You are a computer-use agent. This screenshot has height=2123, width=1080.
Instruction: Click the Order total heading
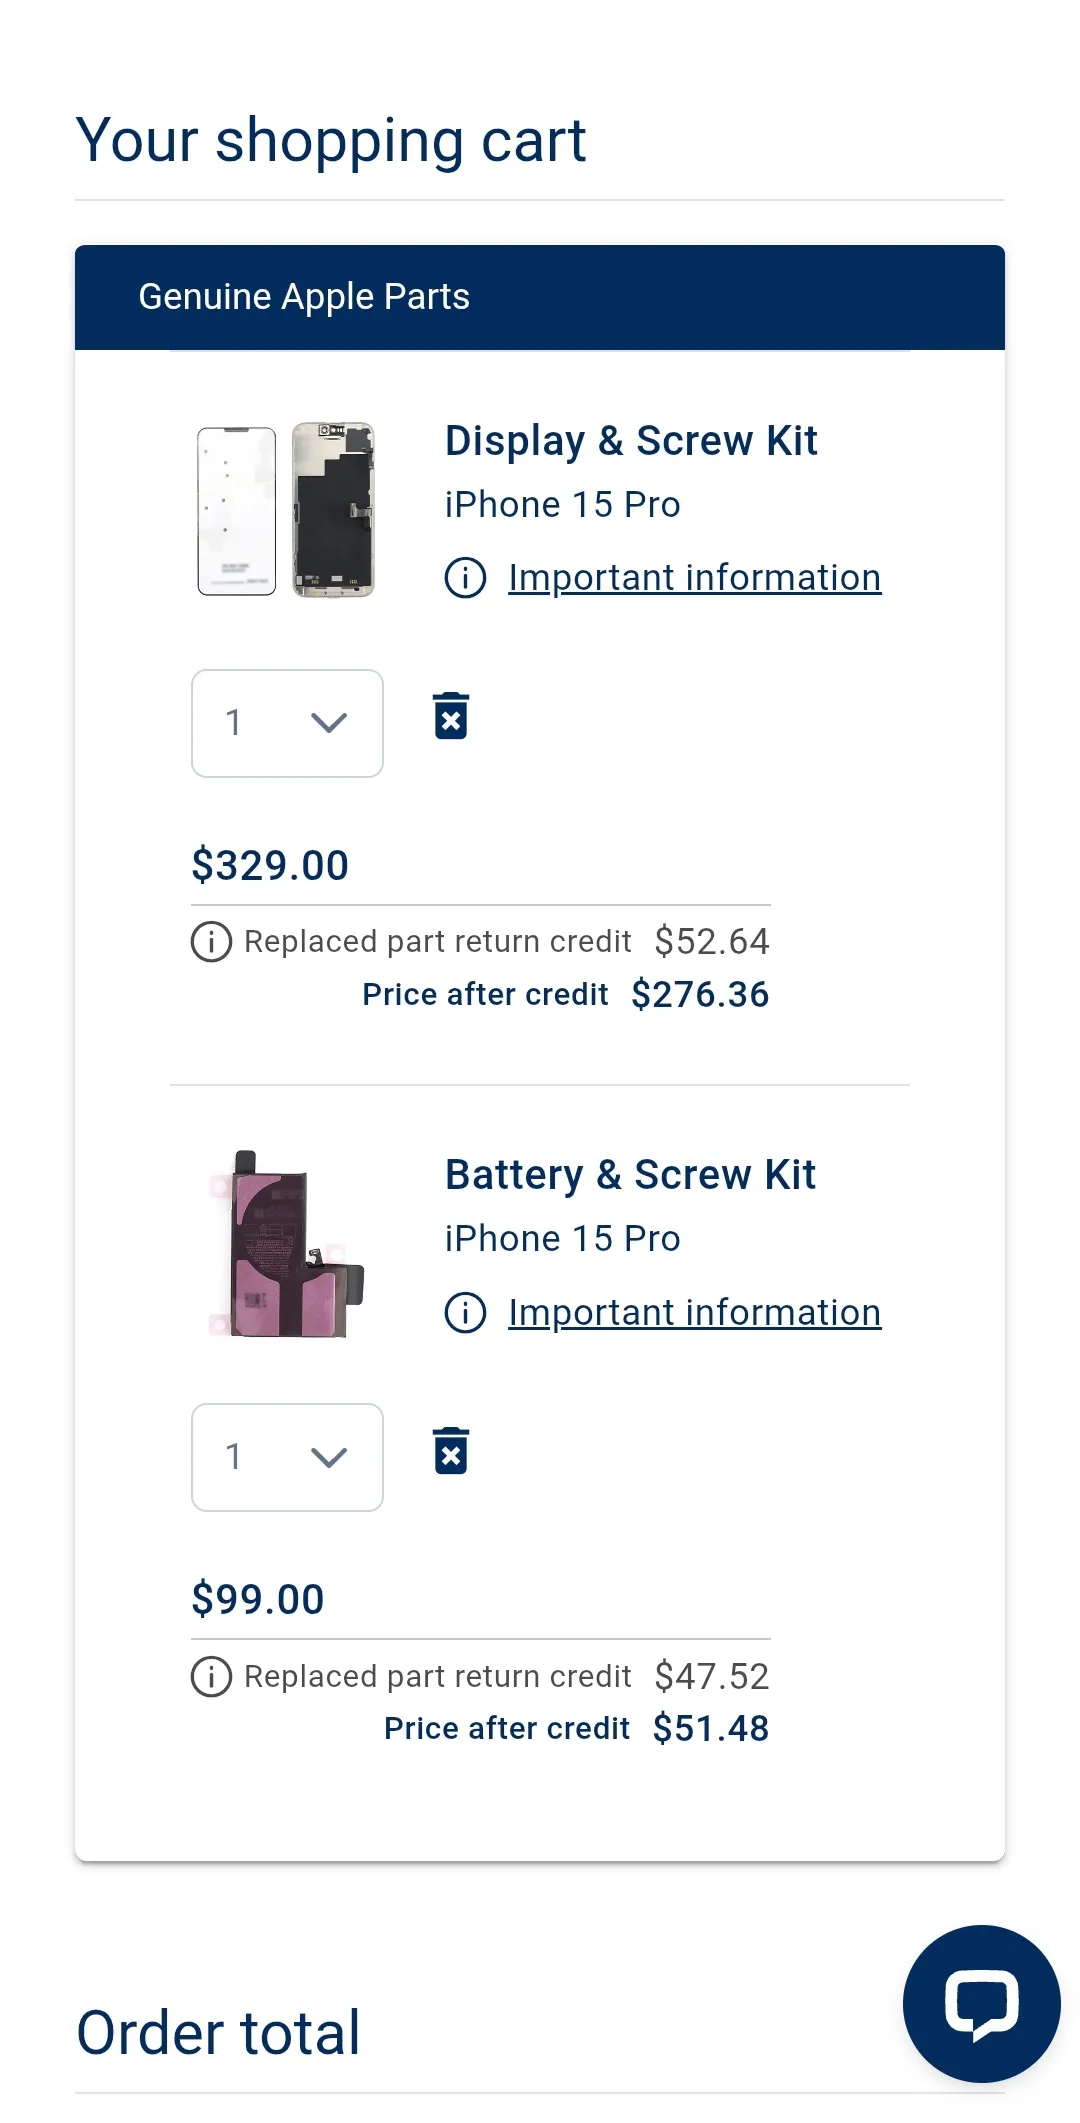218,2033
